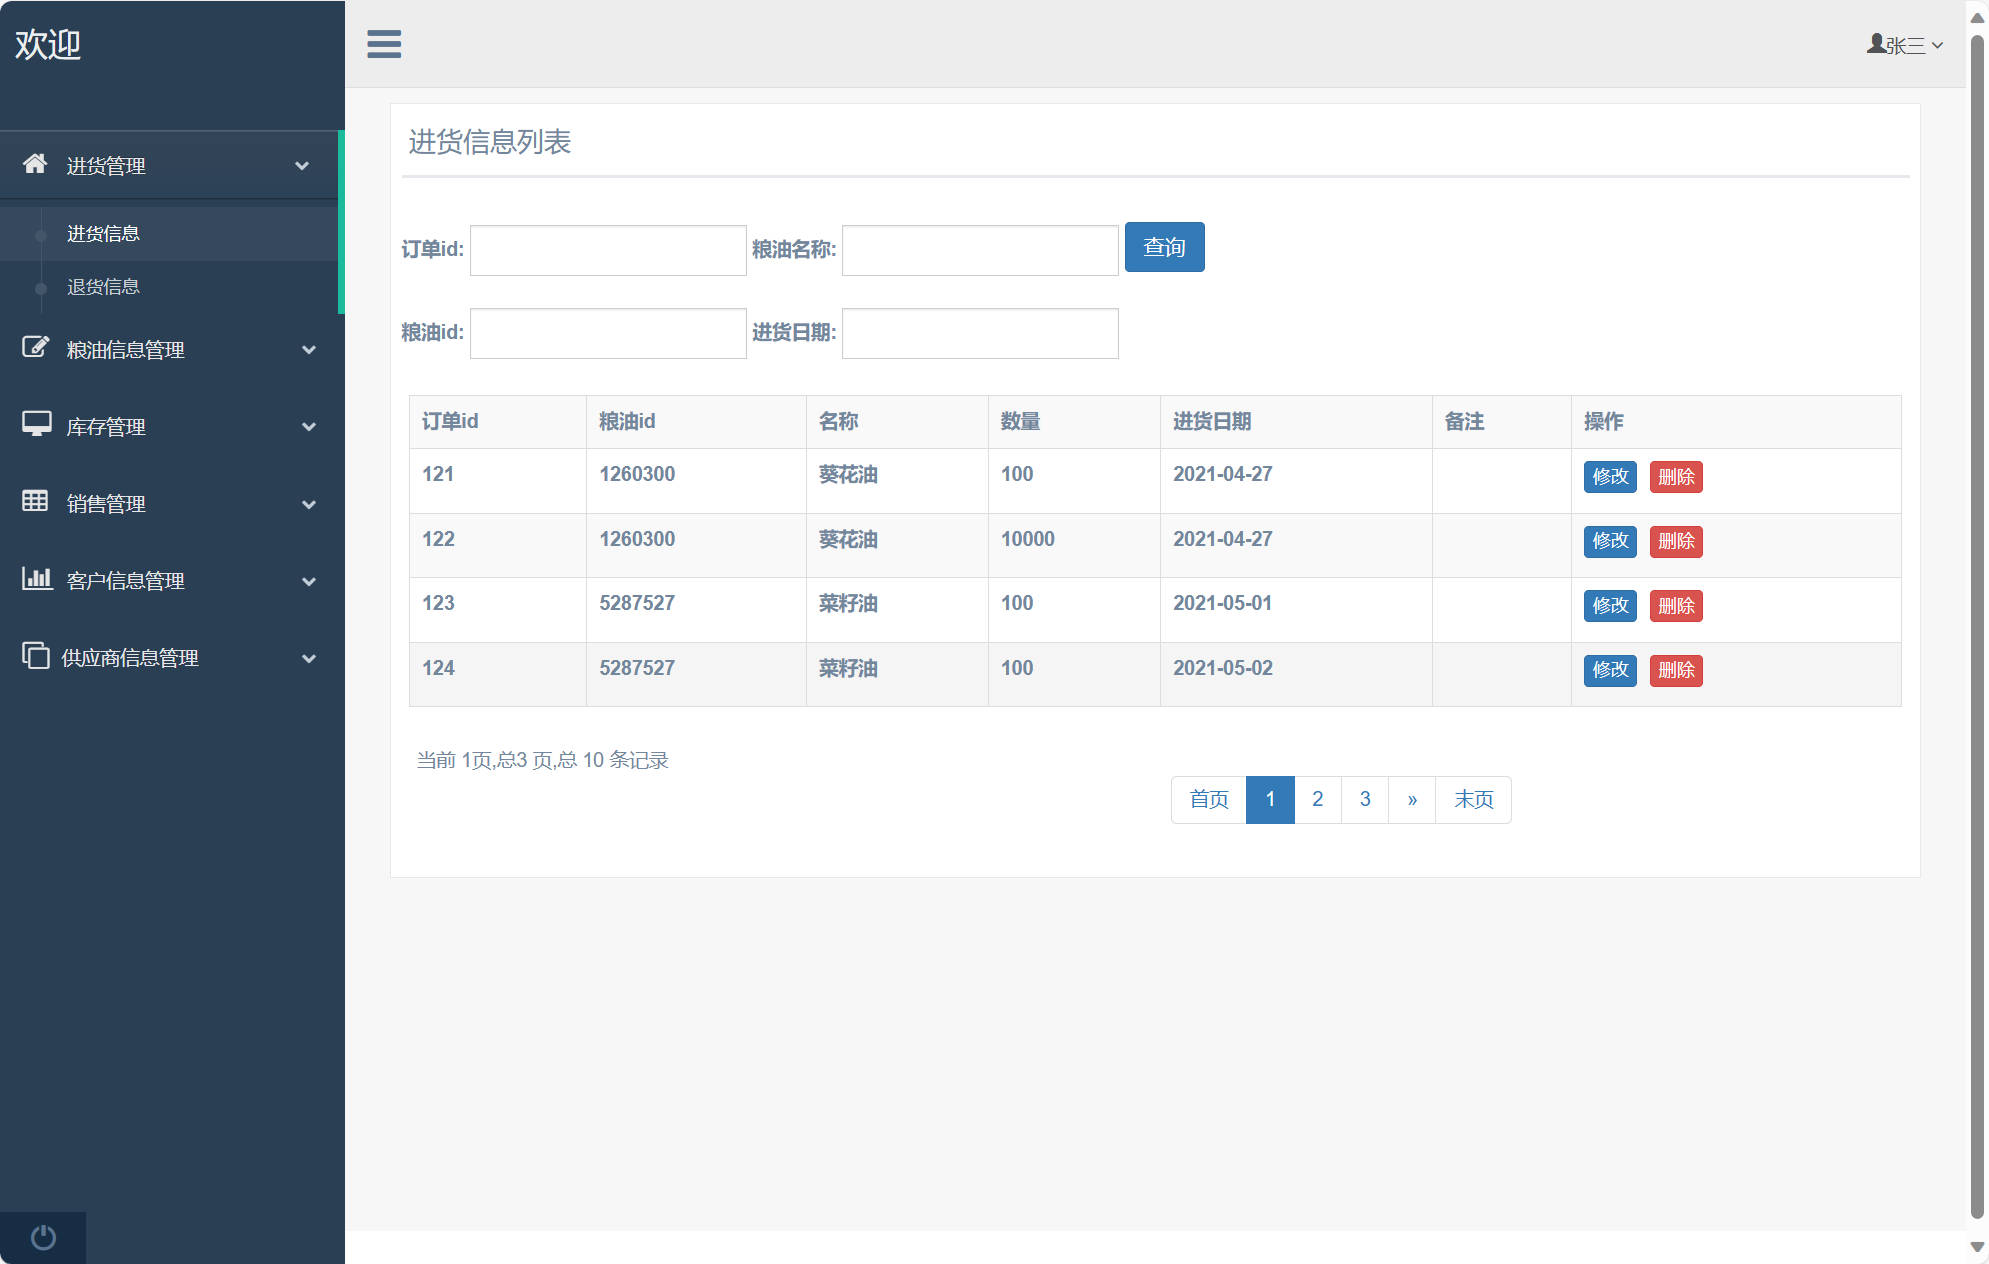
Task: Collapse the 进货管理 menu chevron
Action: pyautogui.click(x=302, y=166)
